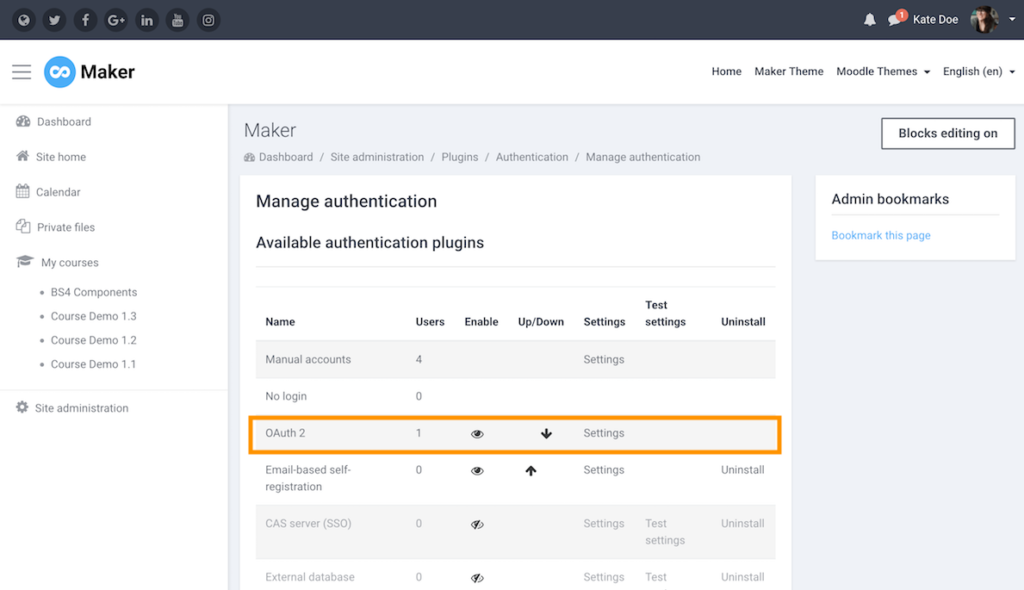
Task: Click the Blocks editing on button
Action: click(947, 133)
